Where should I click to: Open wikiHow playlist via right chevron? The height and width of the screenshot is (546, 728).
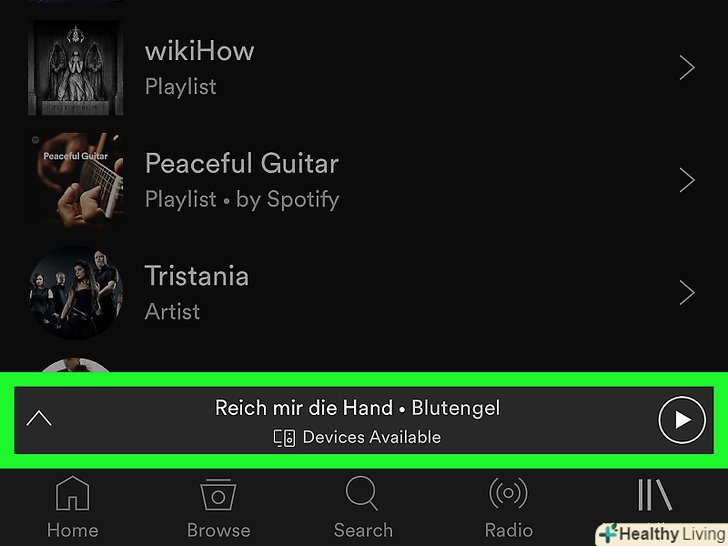[x=687, y=68]
